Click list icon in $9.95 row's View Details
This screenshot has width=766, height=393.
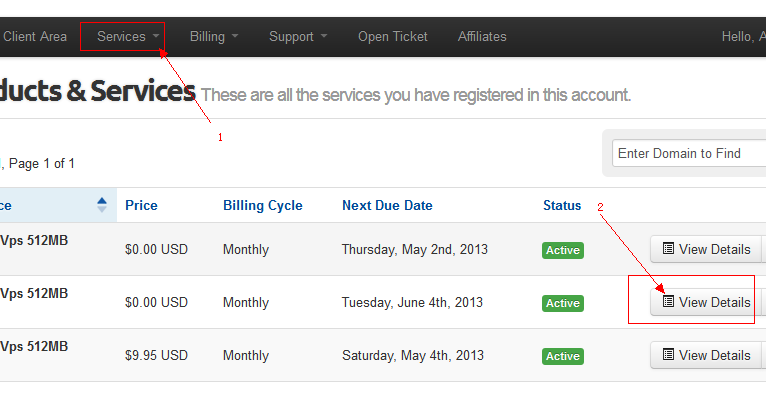click(668, 354)
